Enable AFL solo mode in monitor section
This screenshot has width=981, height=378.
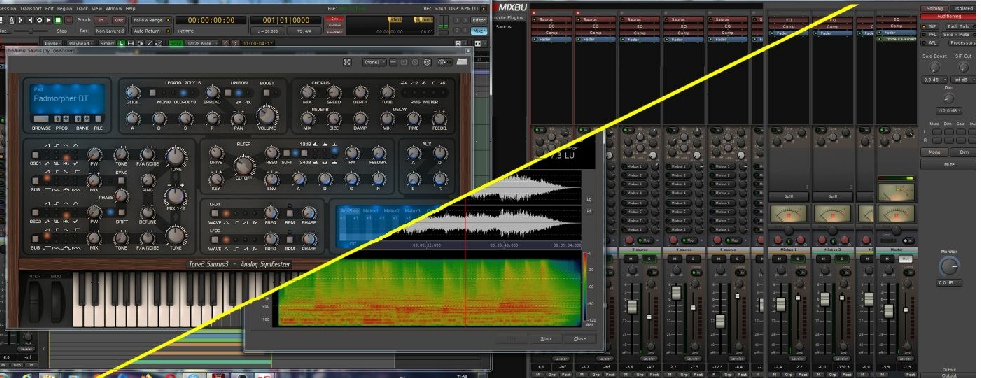pos(929,43)
